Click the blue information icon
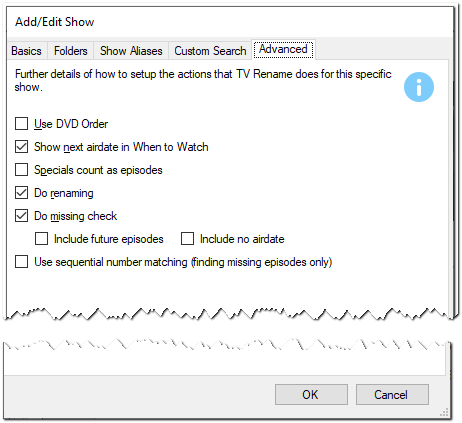 419,87
